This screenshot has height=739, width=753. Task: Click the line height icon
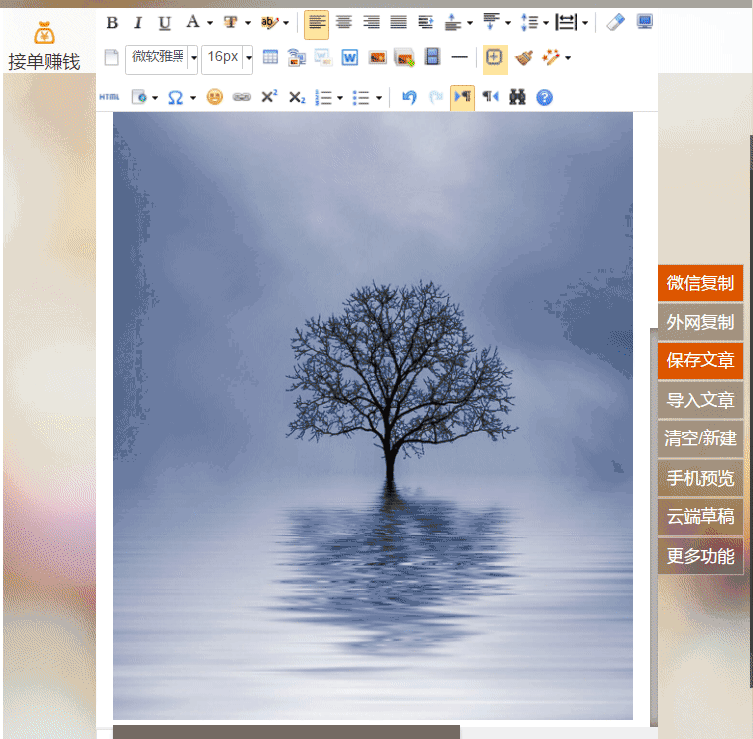(x=530, y=22)
